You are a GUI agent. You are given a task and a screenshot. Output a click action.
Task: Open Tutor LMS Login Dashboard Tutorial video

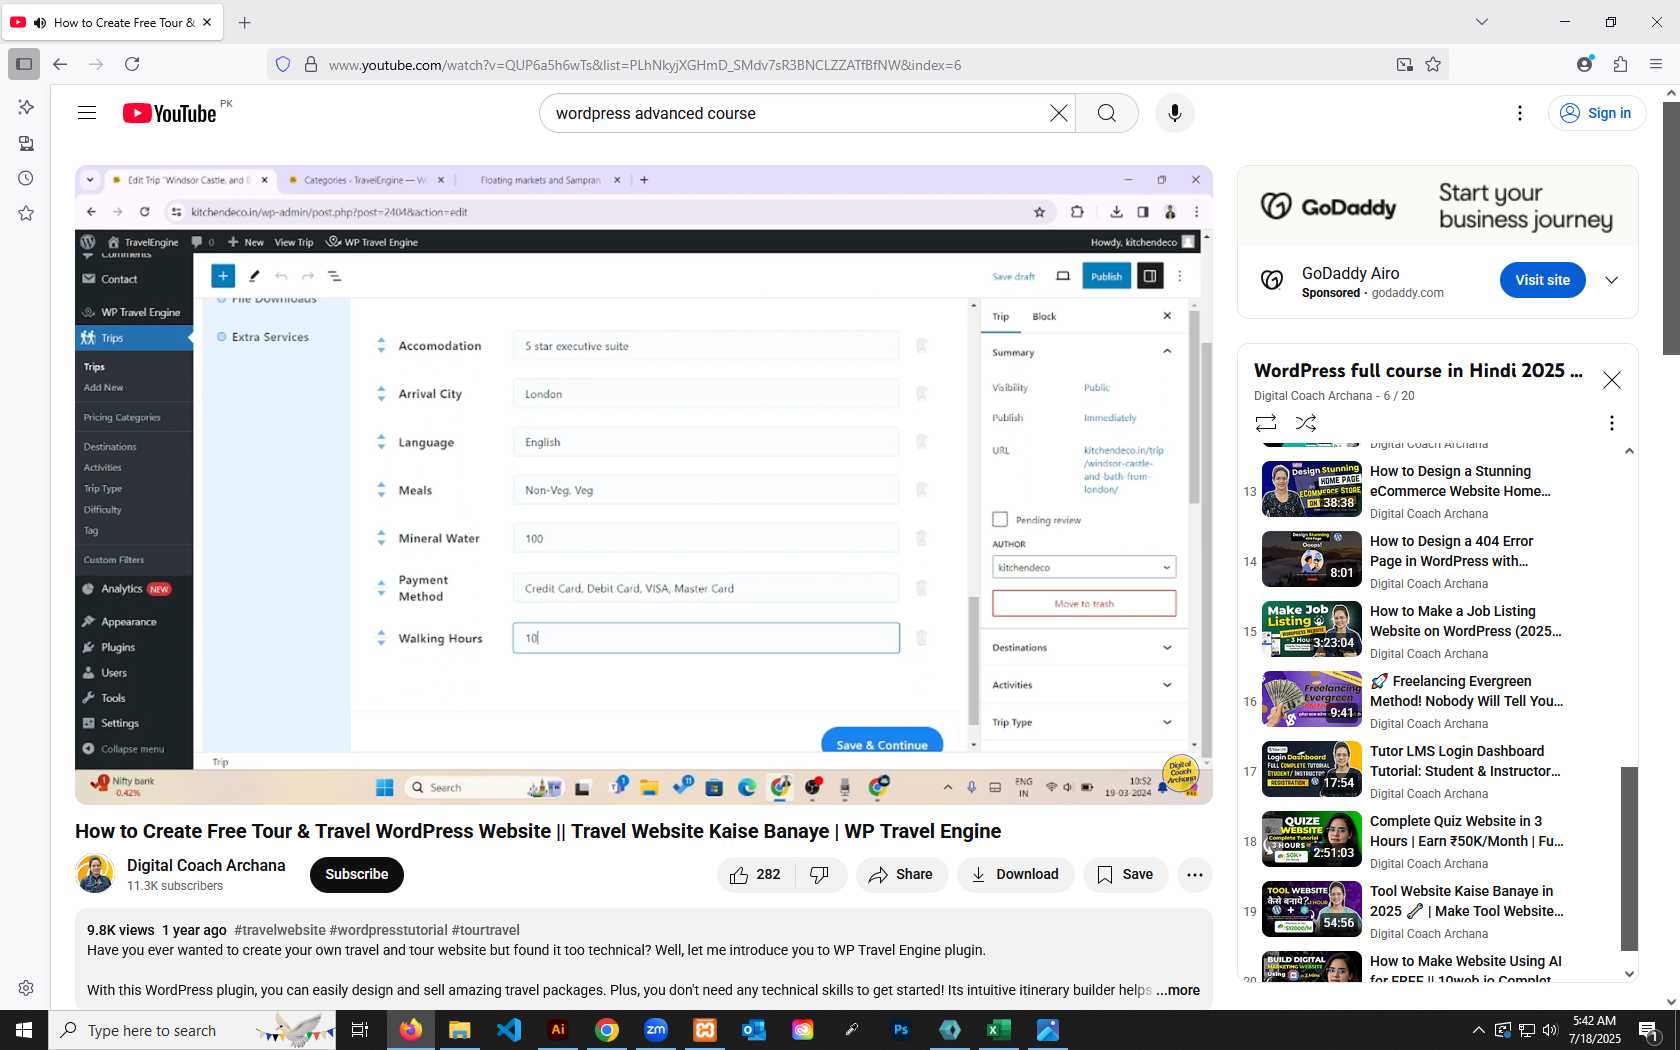tap(1465, 761)
